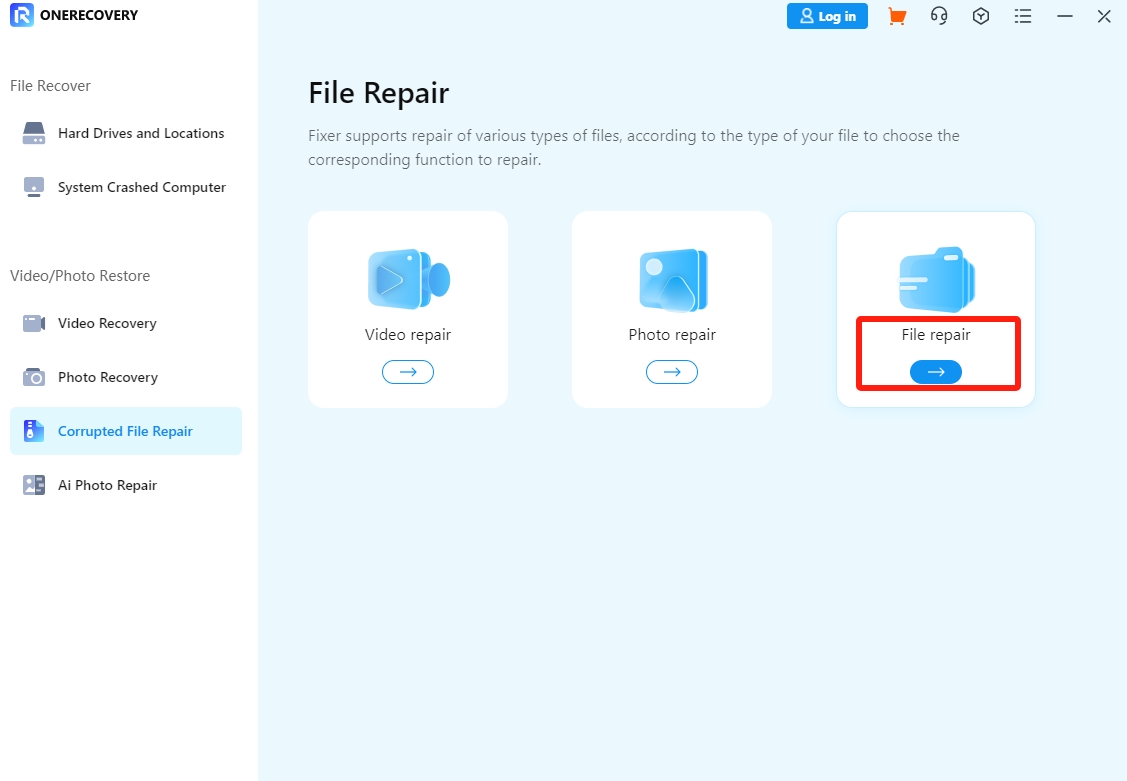
Task: Open Ai Photo Repair
Action: 126,485
